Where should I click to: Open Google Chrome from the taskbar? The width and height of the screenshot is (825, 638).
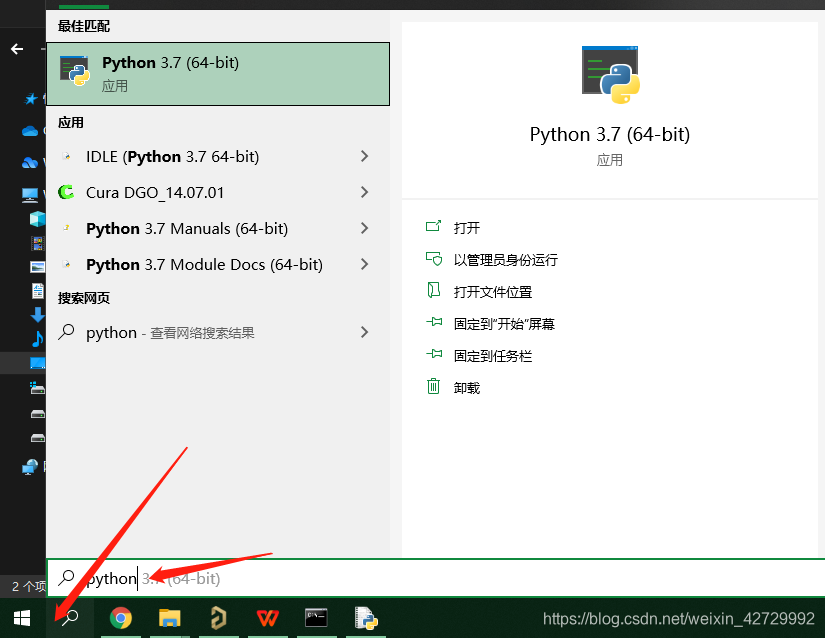point(120,618)
